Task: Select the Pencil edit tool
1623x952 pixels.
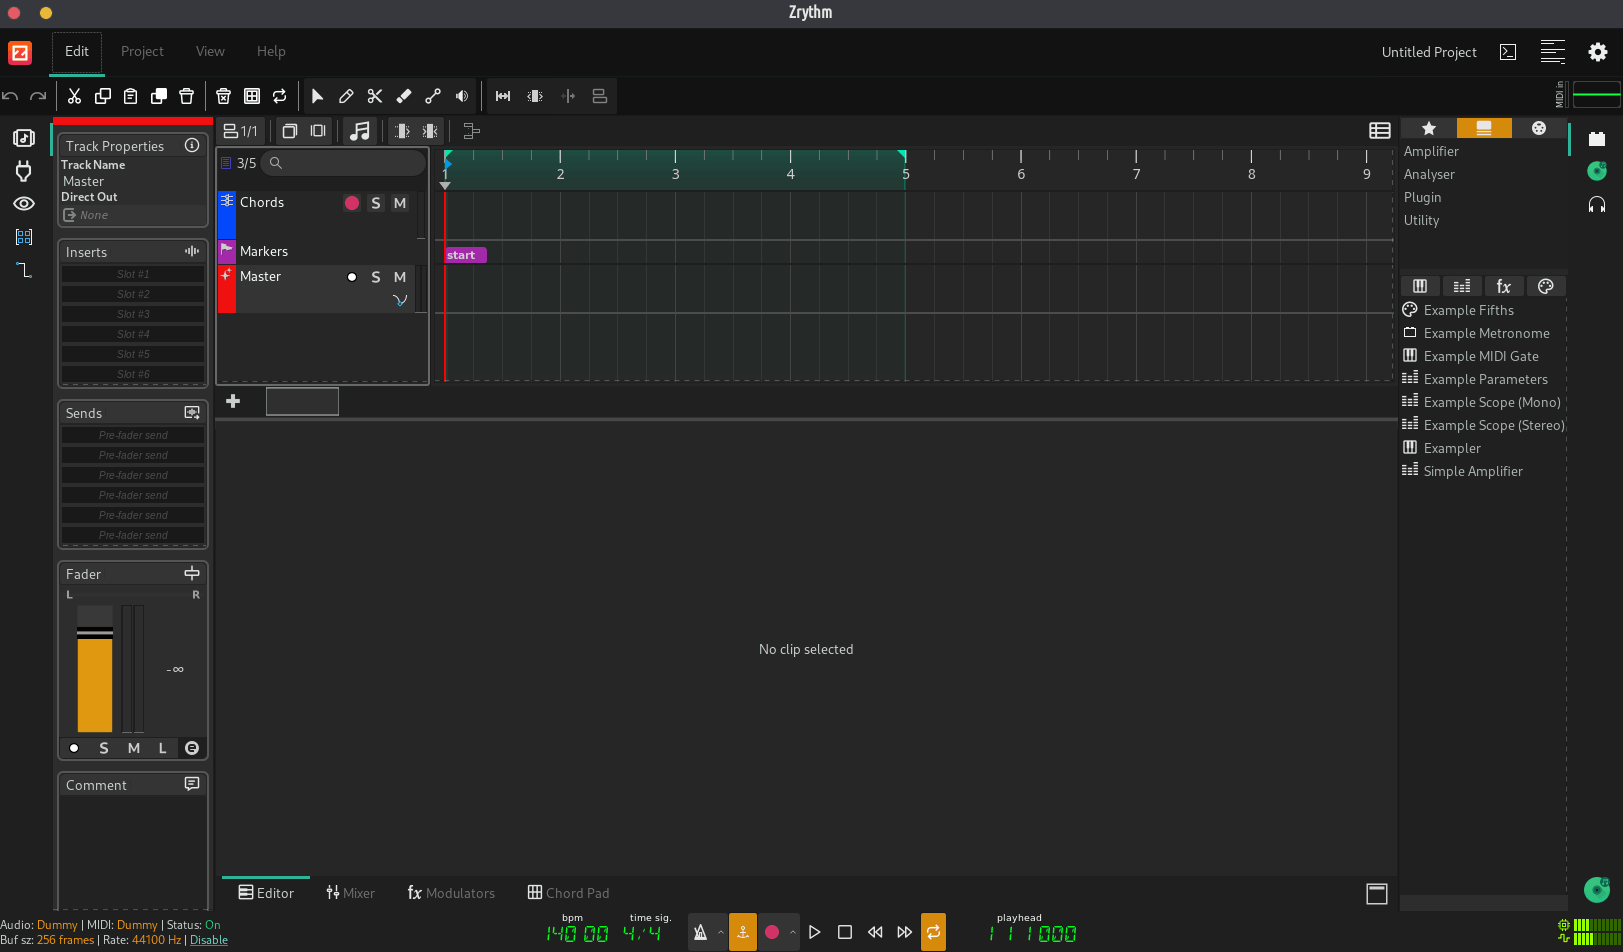Action: tap(346, 96)
